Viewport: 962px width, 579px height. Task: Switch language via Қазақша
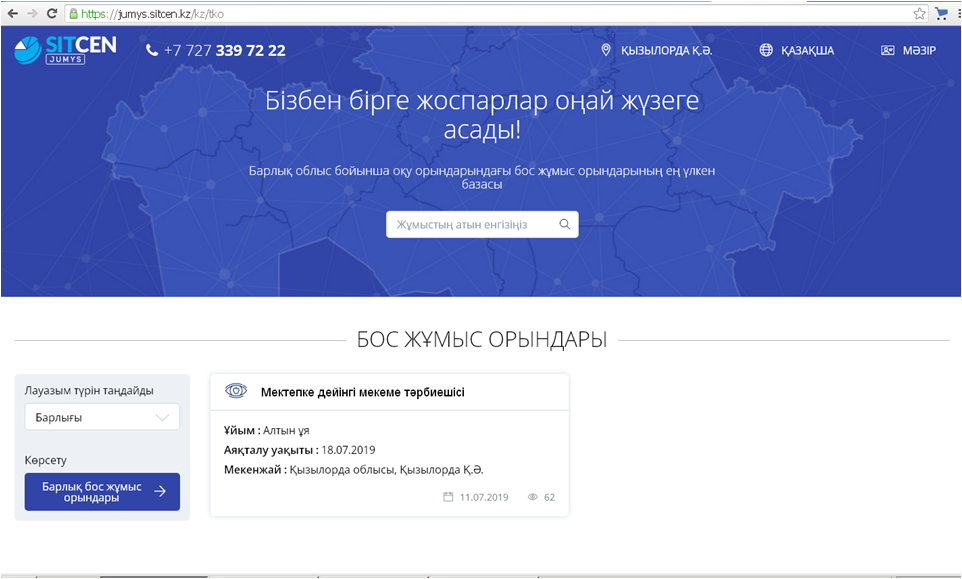(x=807, y=51)
